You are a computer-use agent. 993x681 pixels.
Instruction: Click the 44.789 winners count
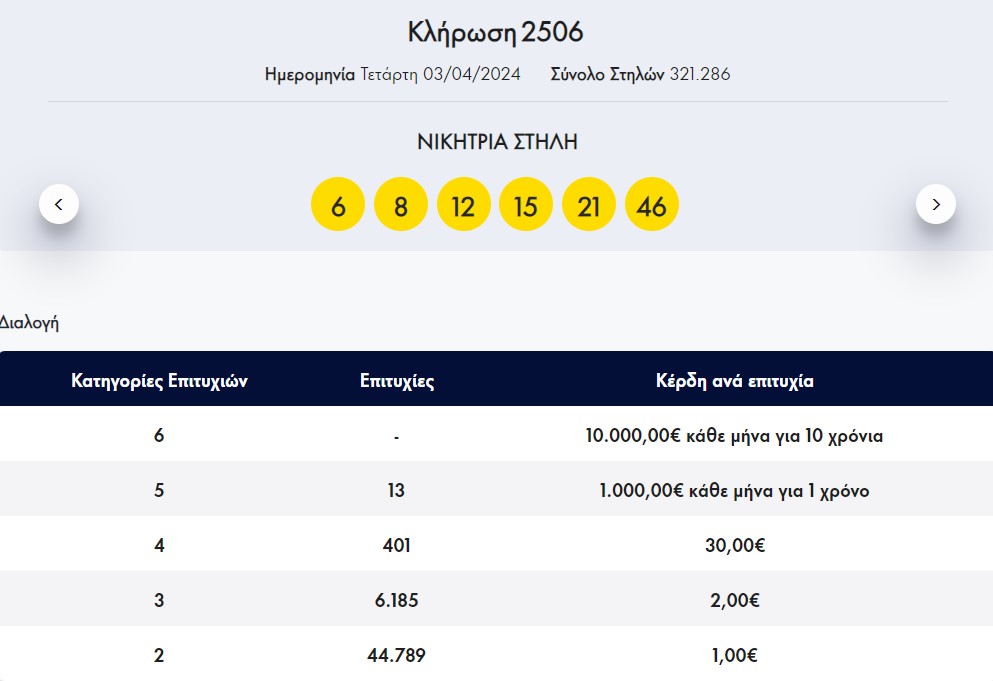(397, 656)
